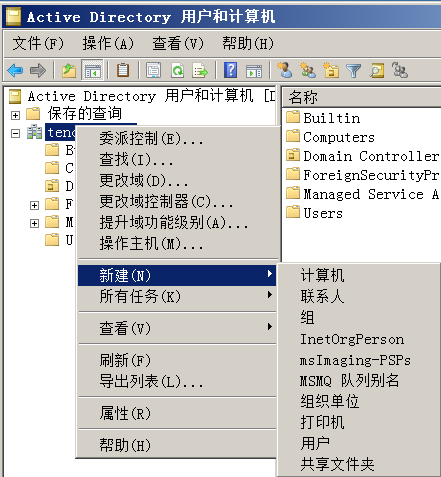Choose 查找(I)... from context menu

point(177,159)
